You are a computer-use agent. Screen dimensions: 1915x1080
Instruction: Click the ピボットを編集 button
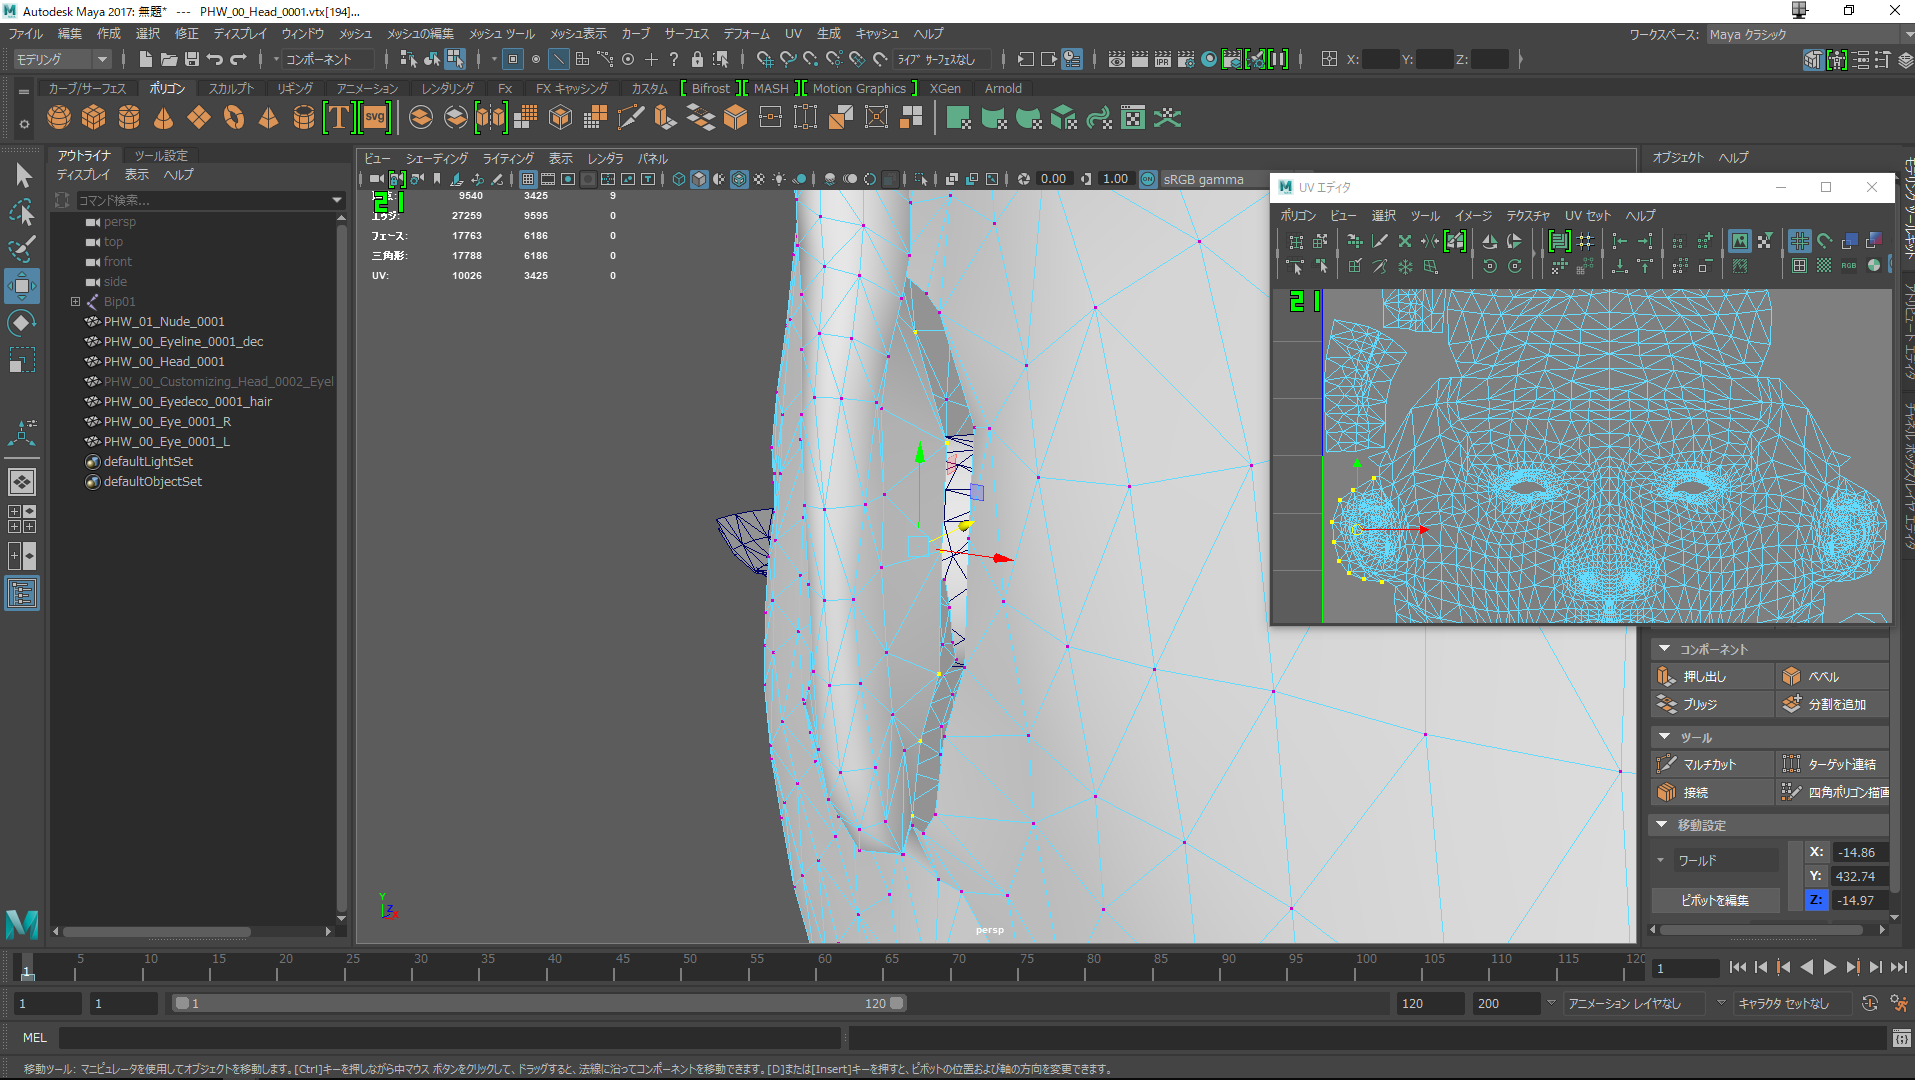(1714, 900)
